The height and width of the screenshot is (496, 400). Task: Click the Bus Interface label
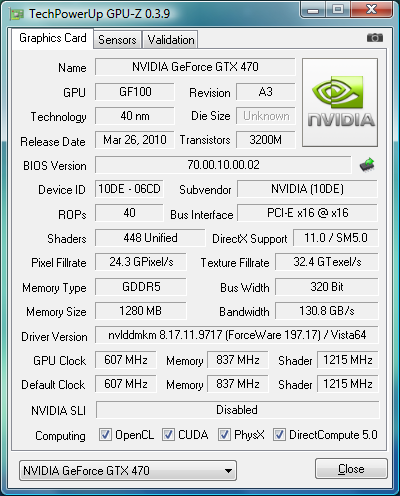click(x=202, y=215)
